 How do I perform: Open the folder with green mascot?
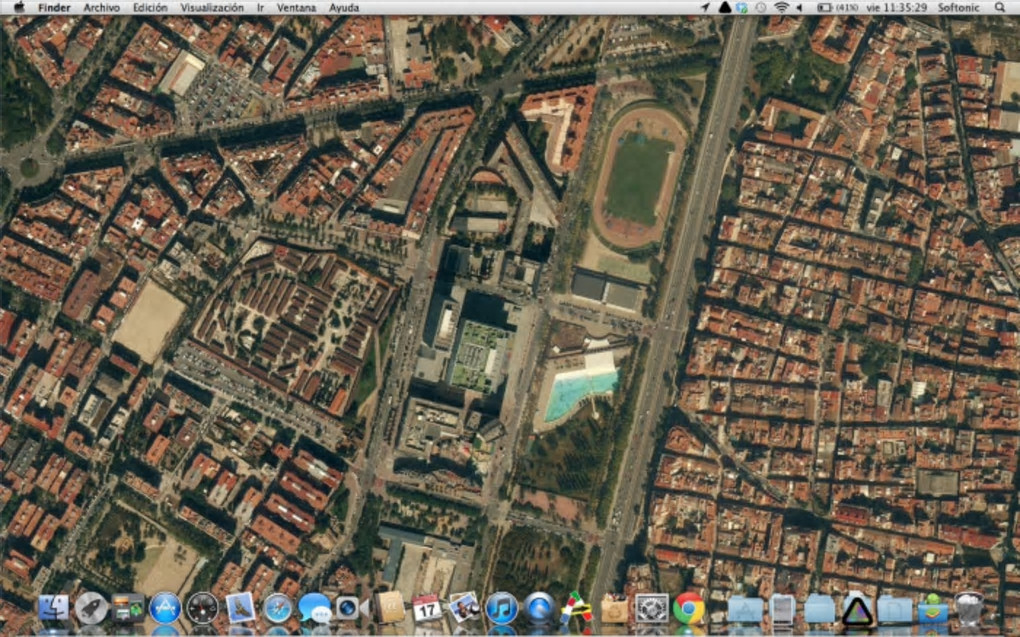tap(933, 608)
